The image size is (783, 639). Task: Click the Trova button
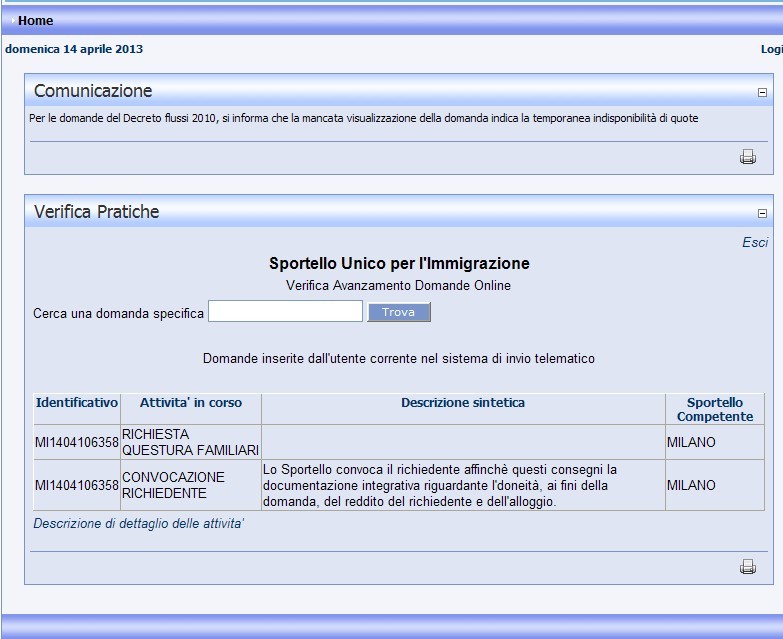398,312
